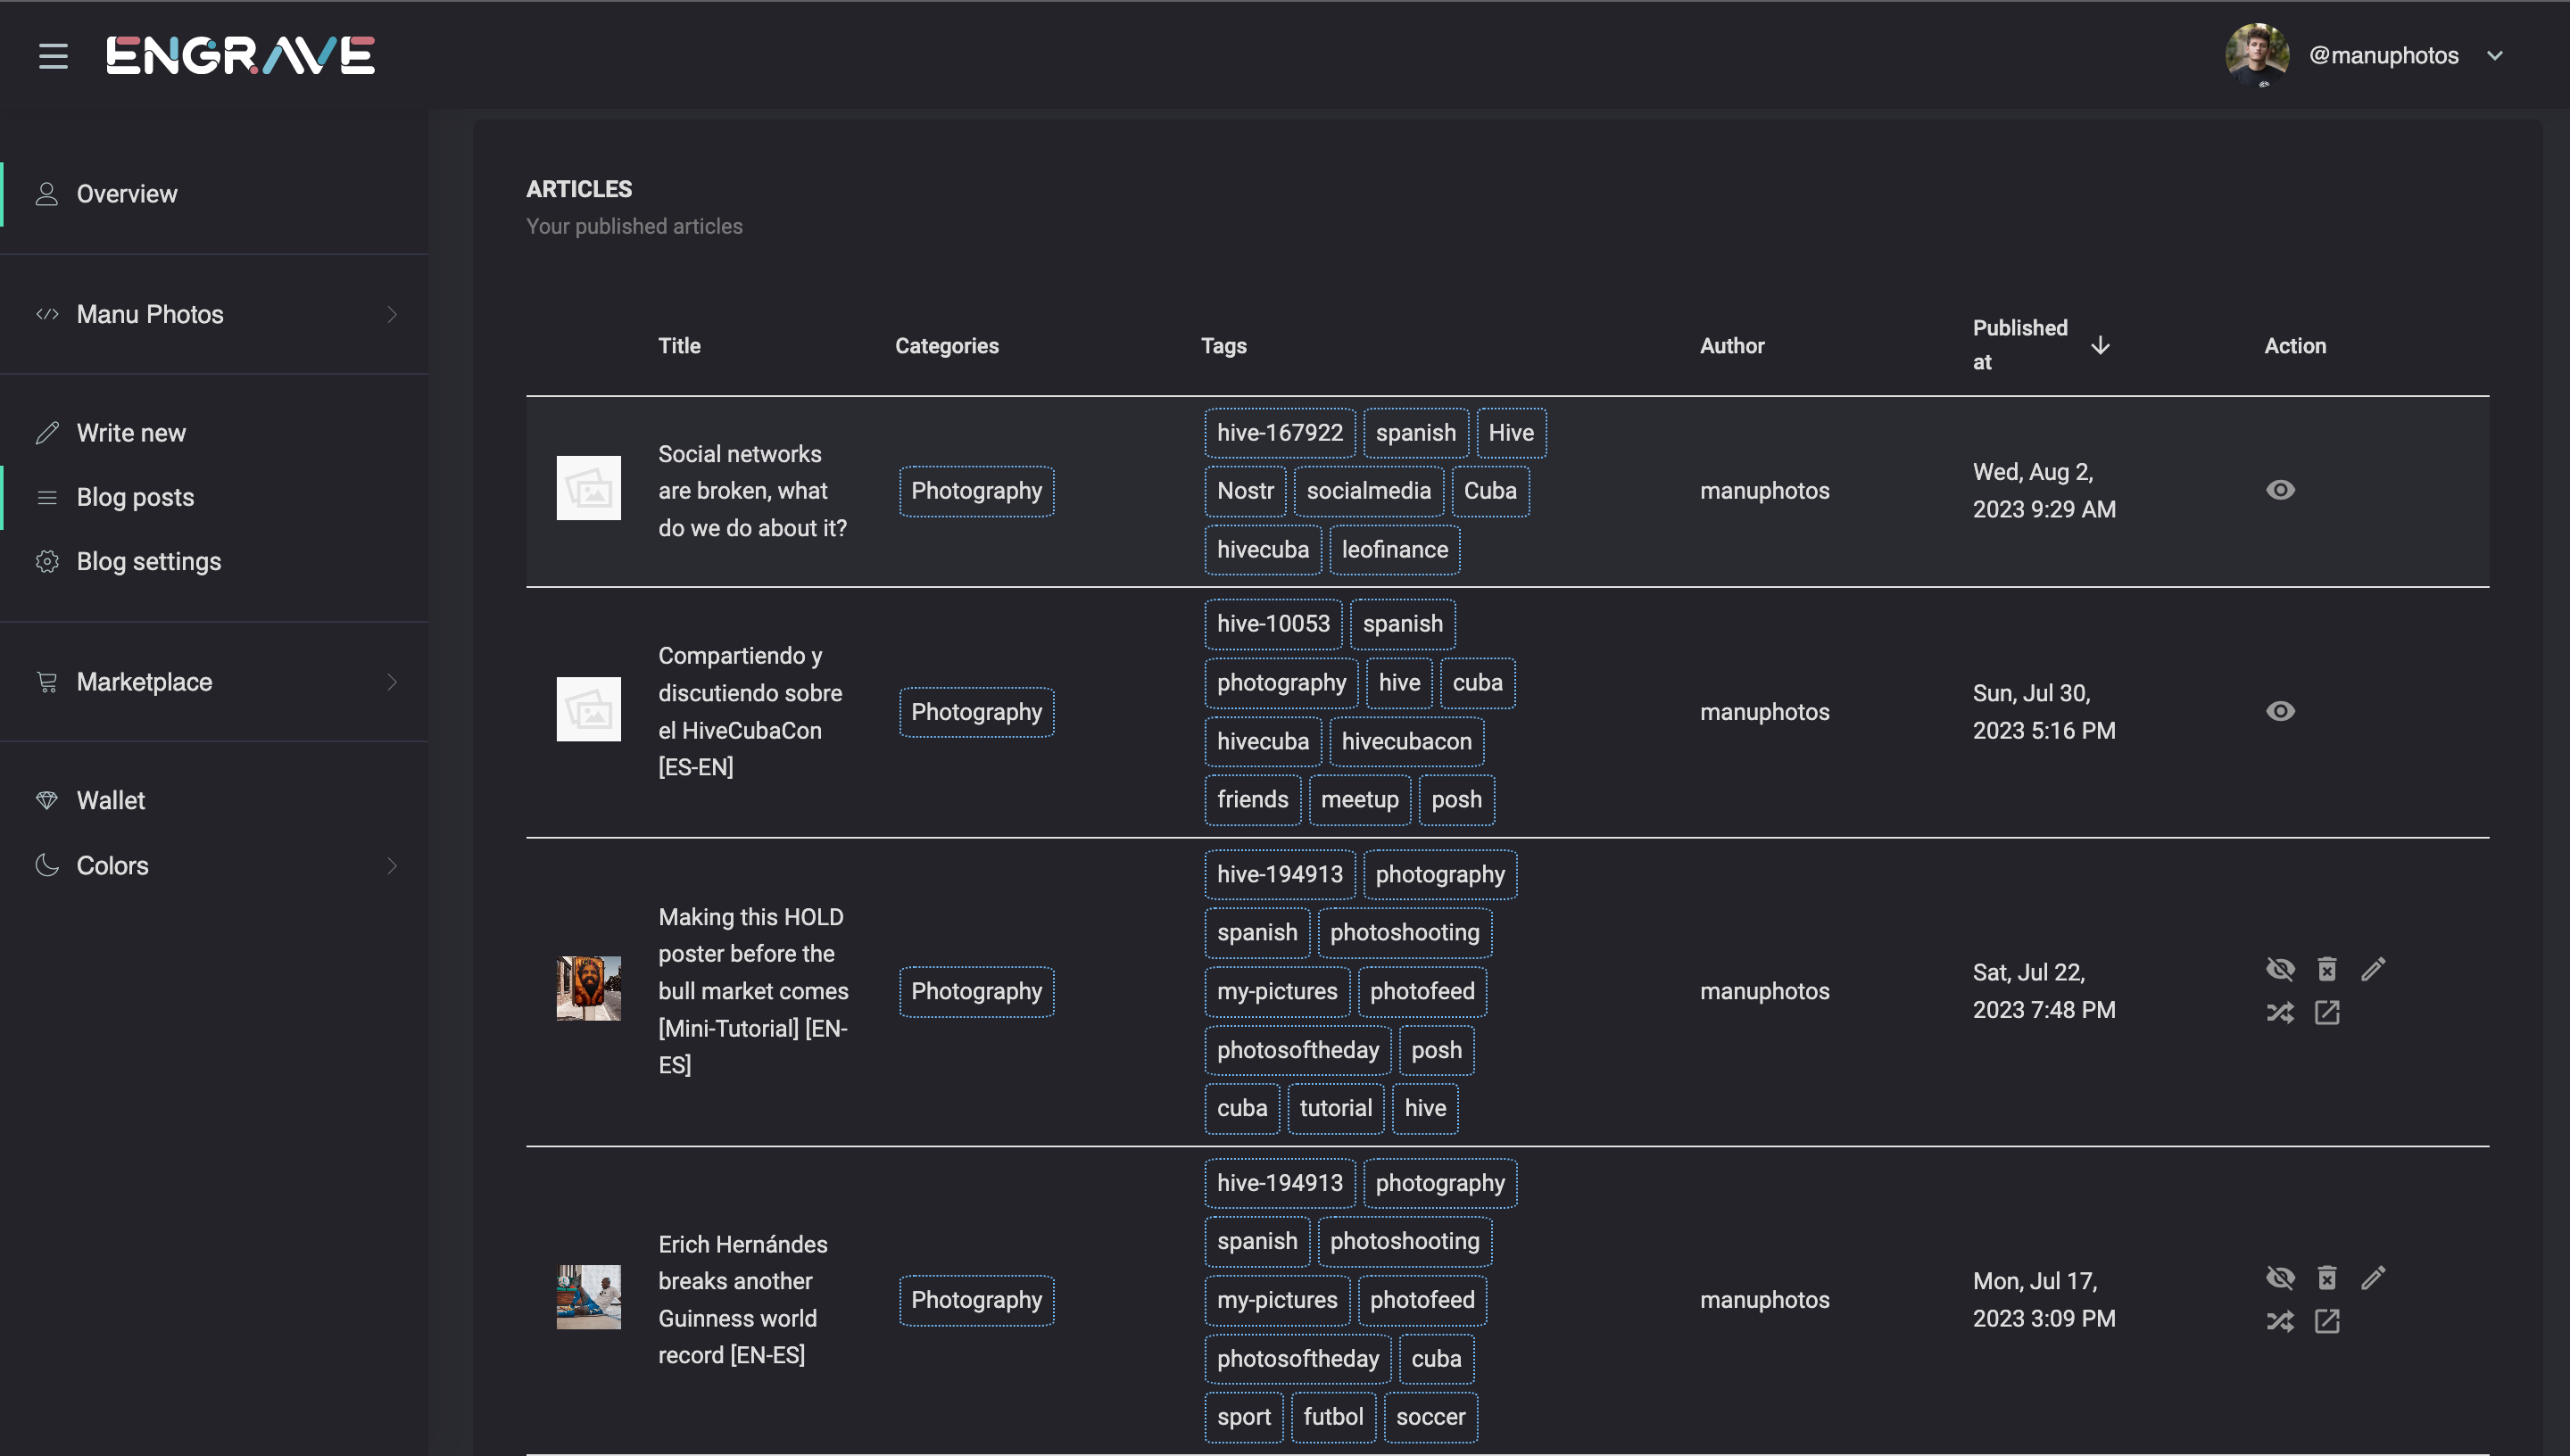
Task: Open the 'Erich Hernándes breaks another' title
Action: [x=743, y=1300]
